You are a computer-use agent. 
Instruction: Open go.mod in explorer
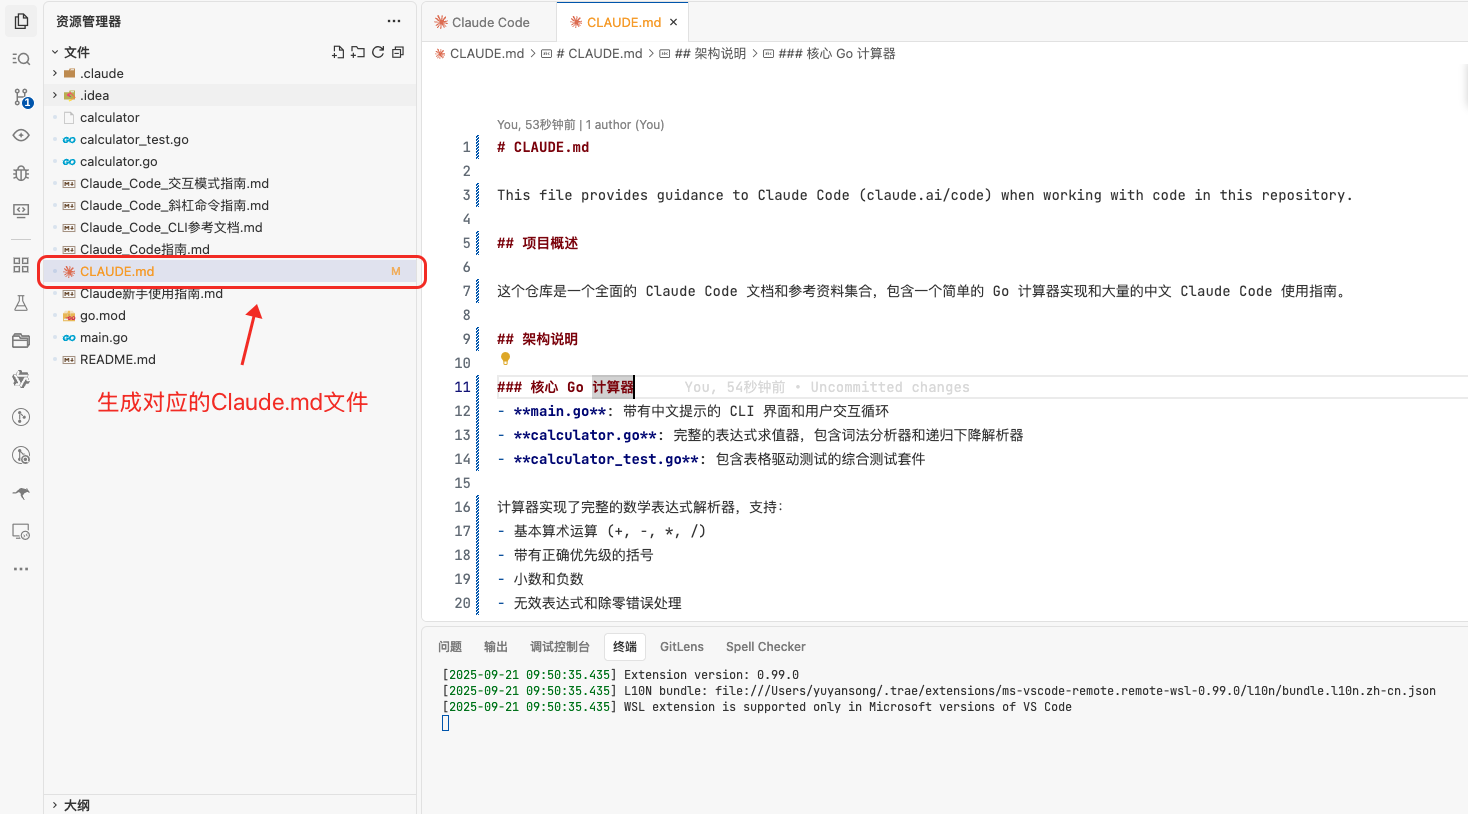230,315
